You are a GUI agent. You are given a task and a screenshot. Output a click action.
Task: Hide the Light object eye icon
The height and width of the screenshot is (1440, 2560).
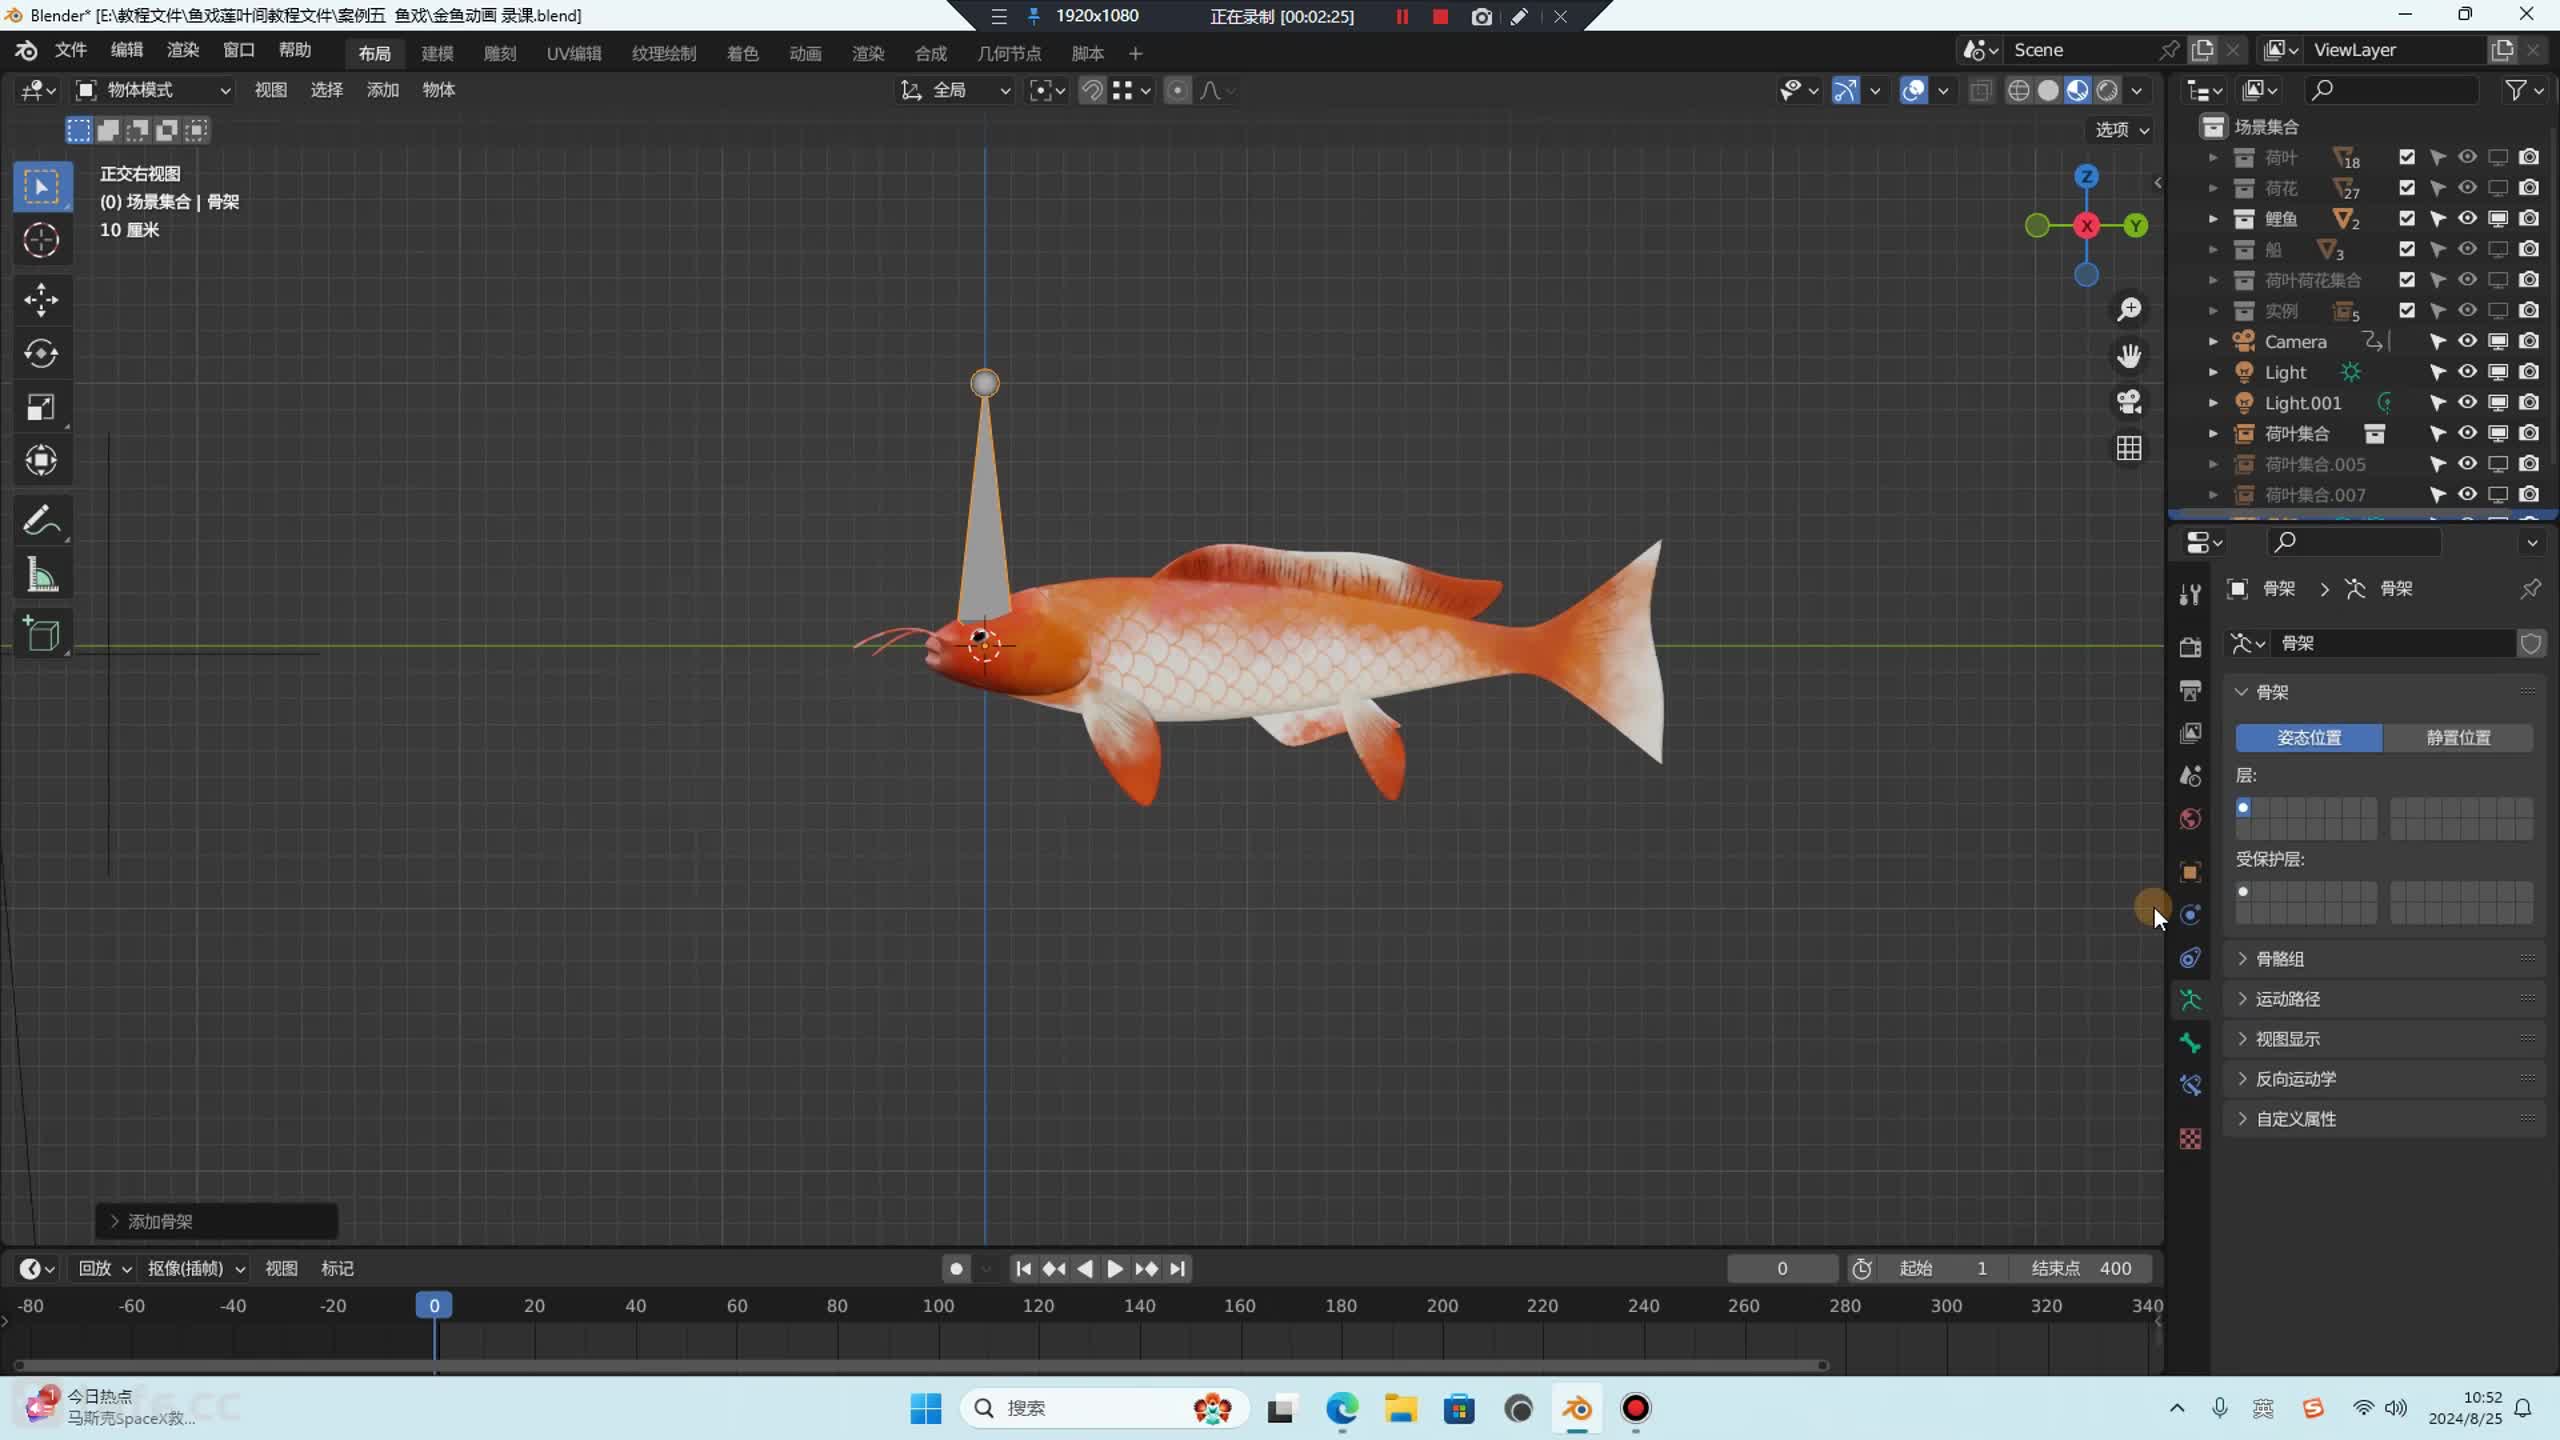click(x=2468, y=372)
